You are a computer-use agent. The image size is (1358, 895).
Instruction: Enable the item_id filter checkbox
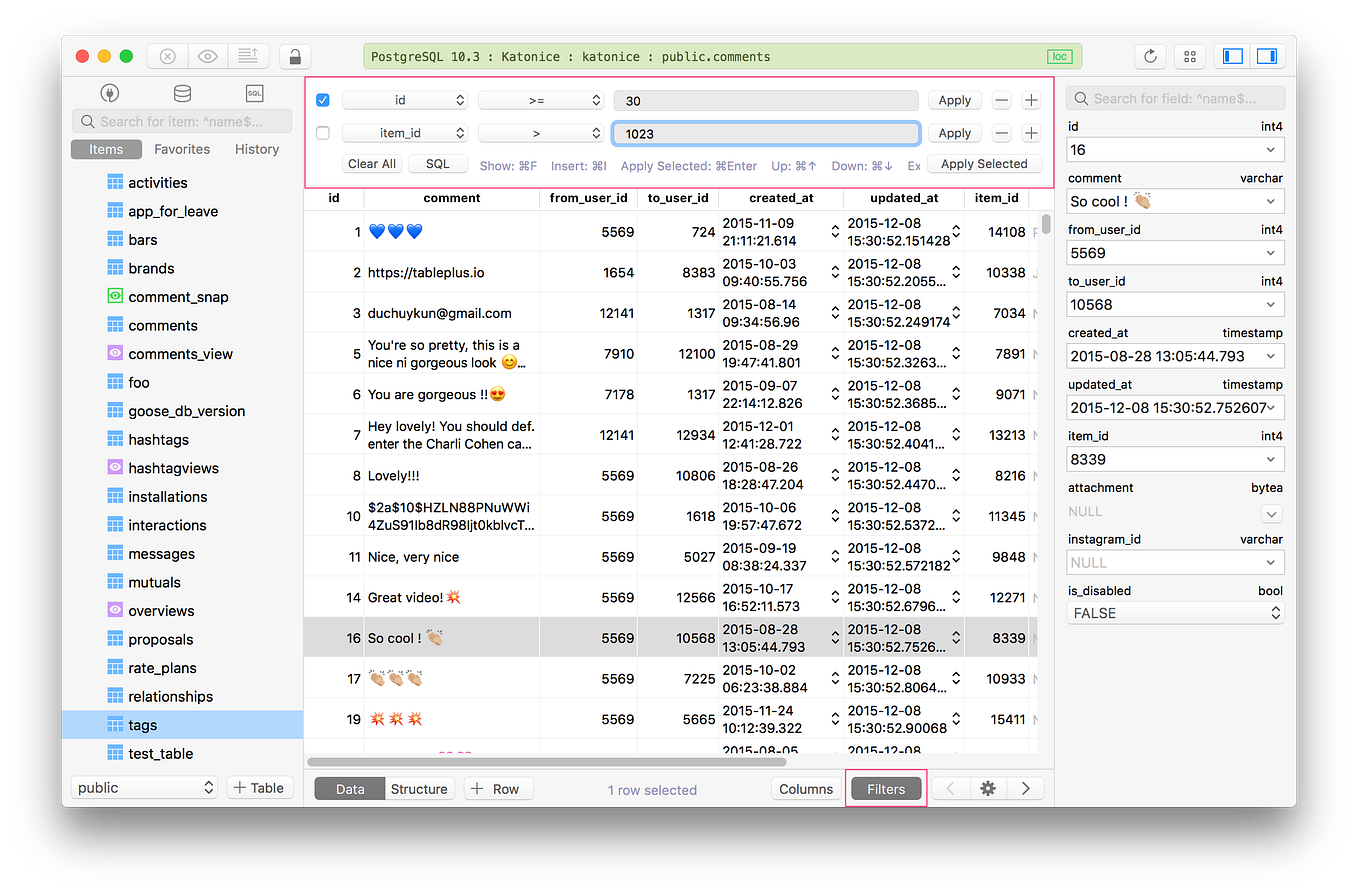pyautogui.click(x=322, y=132)
